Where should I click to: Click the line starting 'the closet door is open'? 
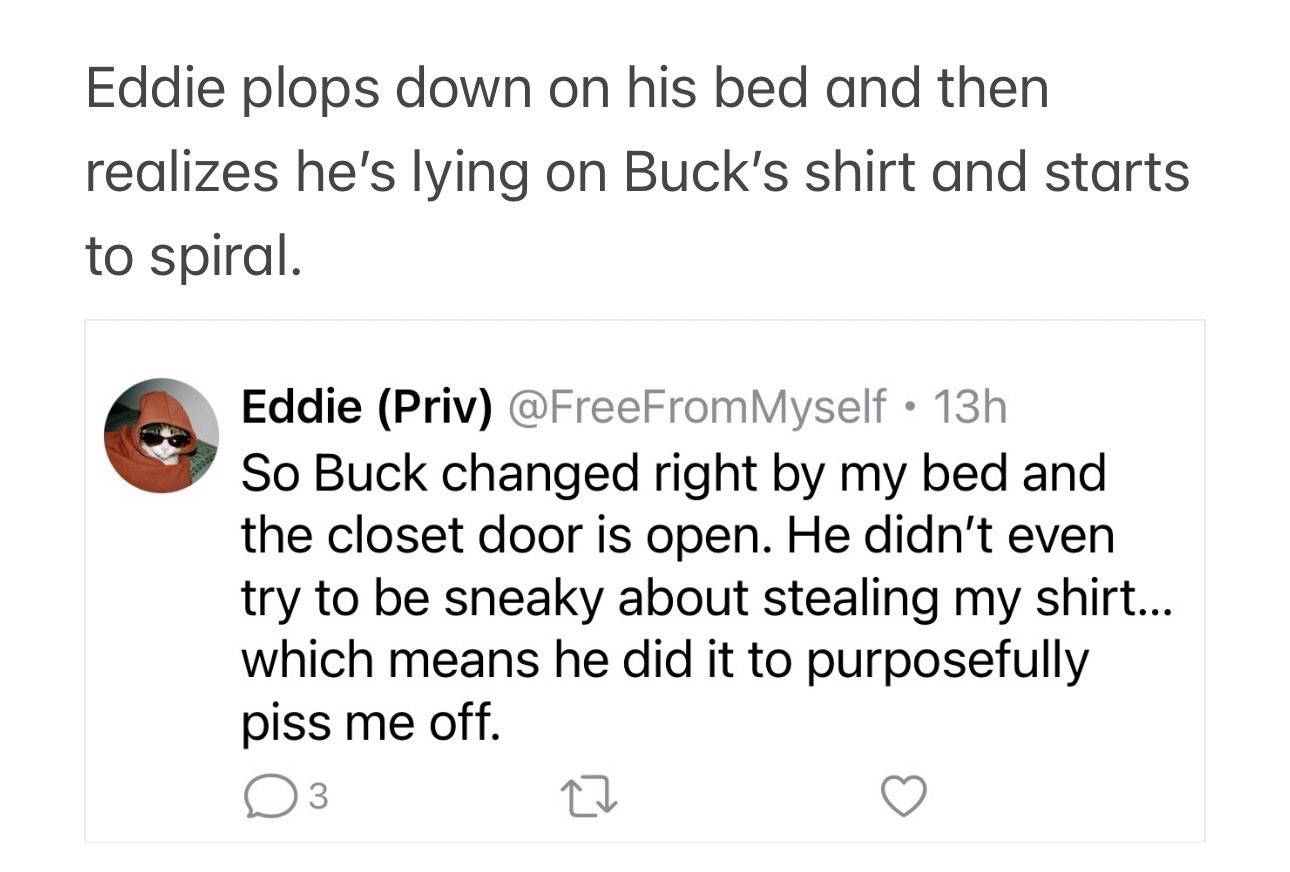tap(678, 537)
